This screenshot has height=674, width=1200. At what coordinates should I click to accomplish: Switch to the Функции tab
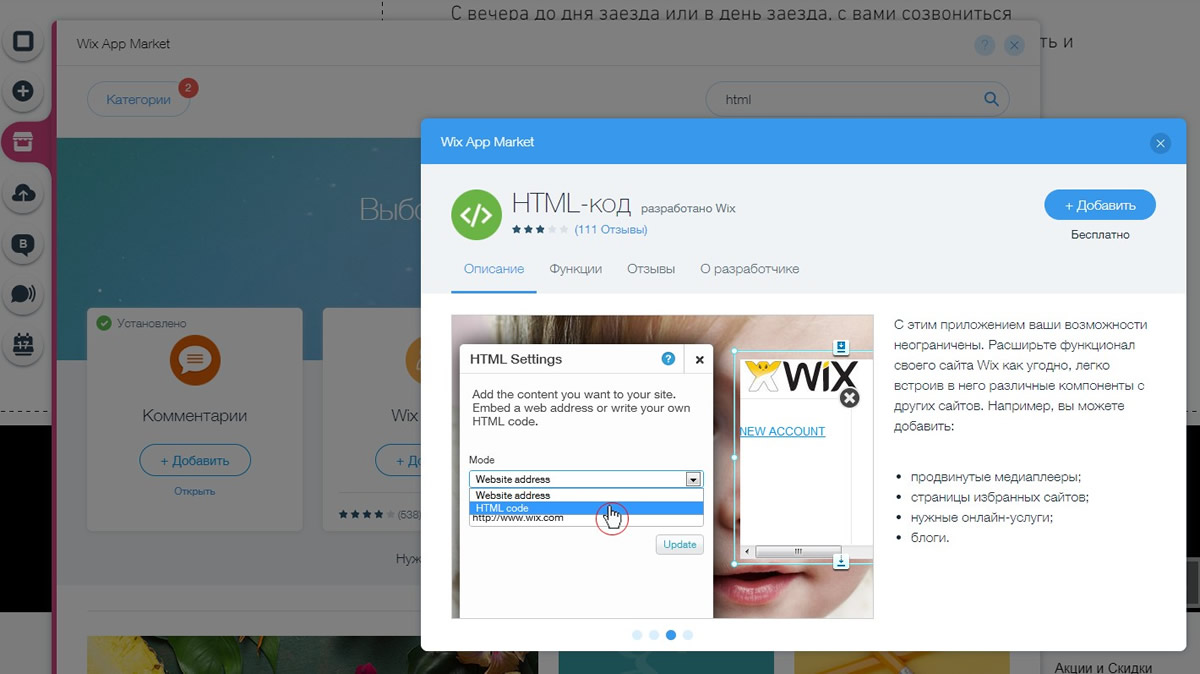tap(575, 268)
